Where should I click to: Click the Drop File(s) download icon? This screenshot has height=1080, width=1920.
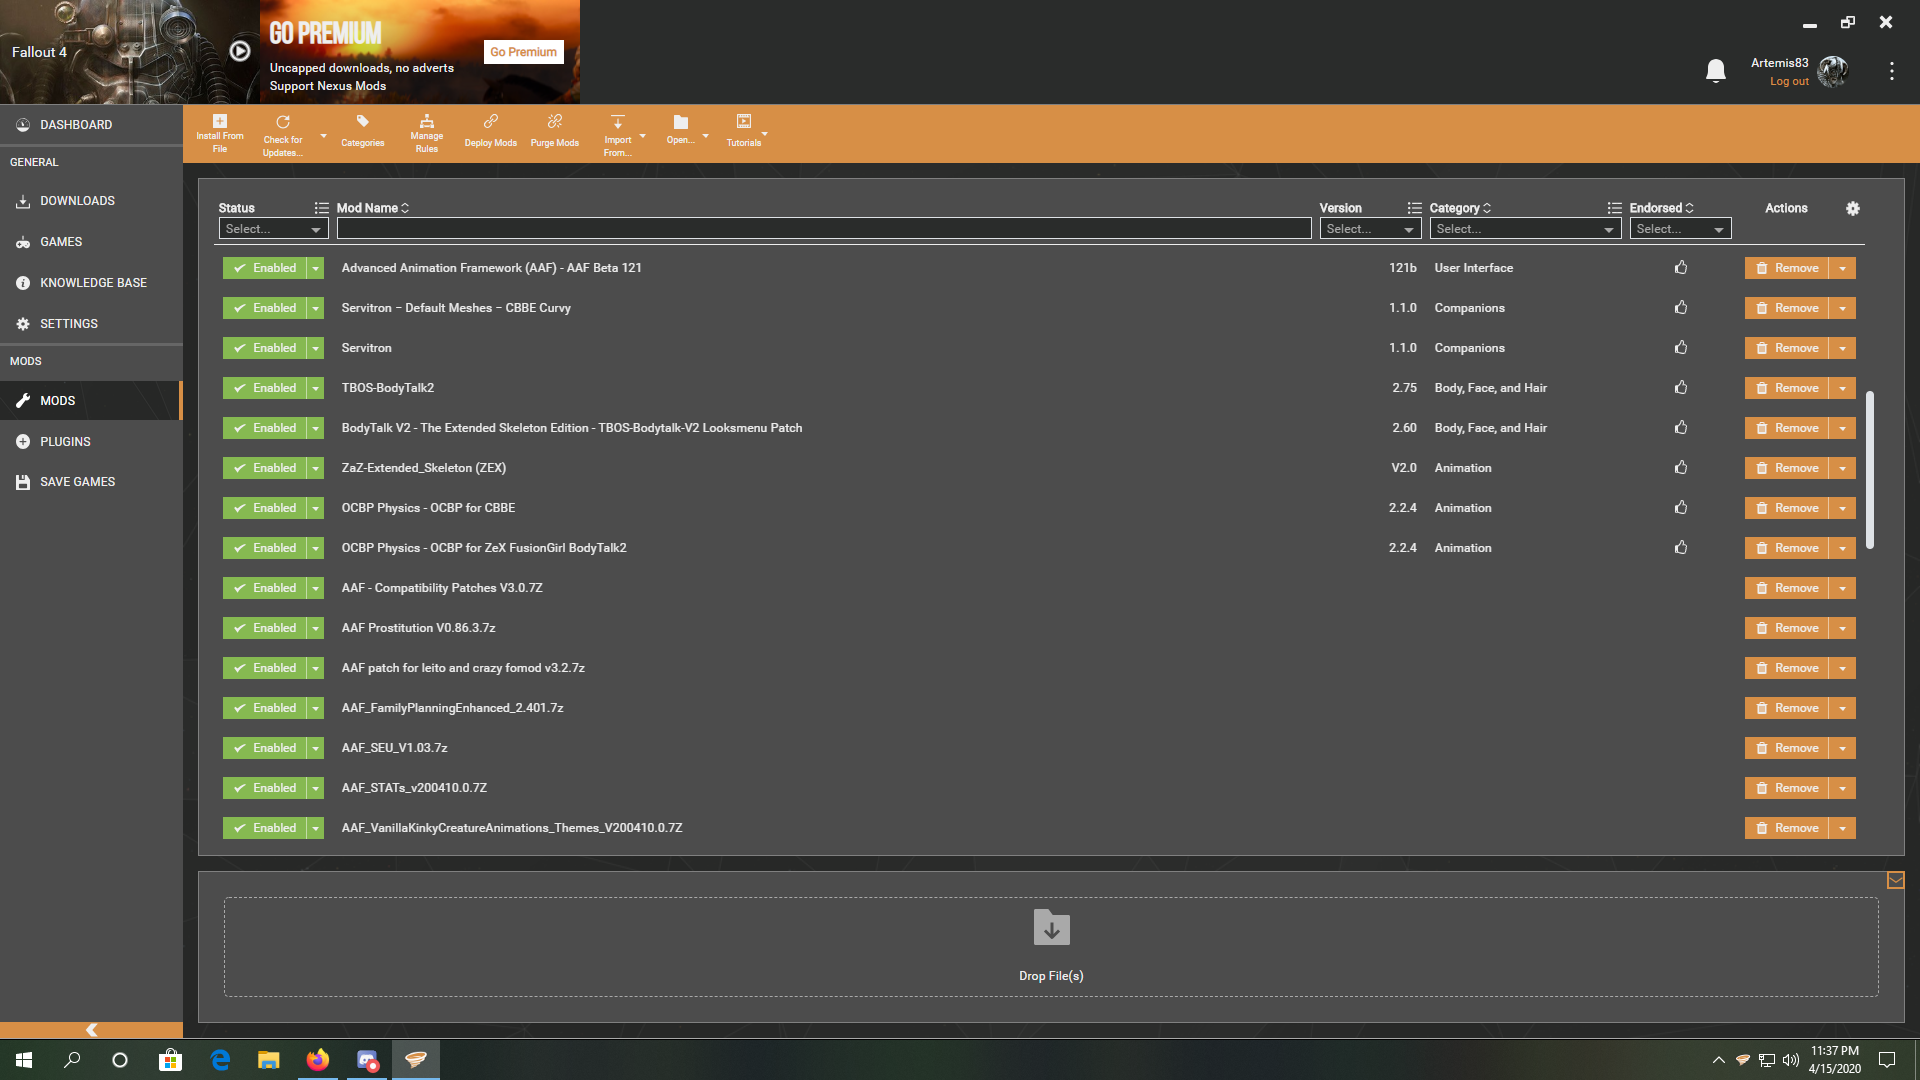(1051, 928)
